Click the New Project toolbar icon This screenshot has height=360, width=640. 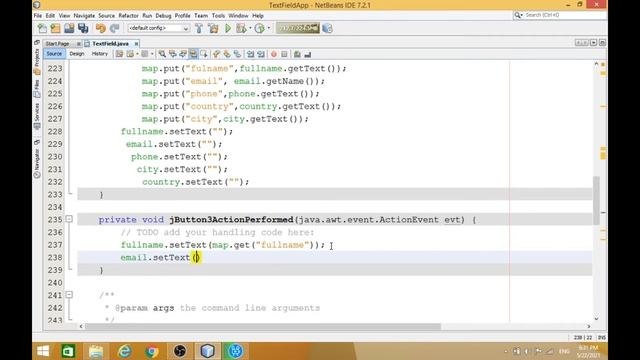click(56, 28)
